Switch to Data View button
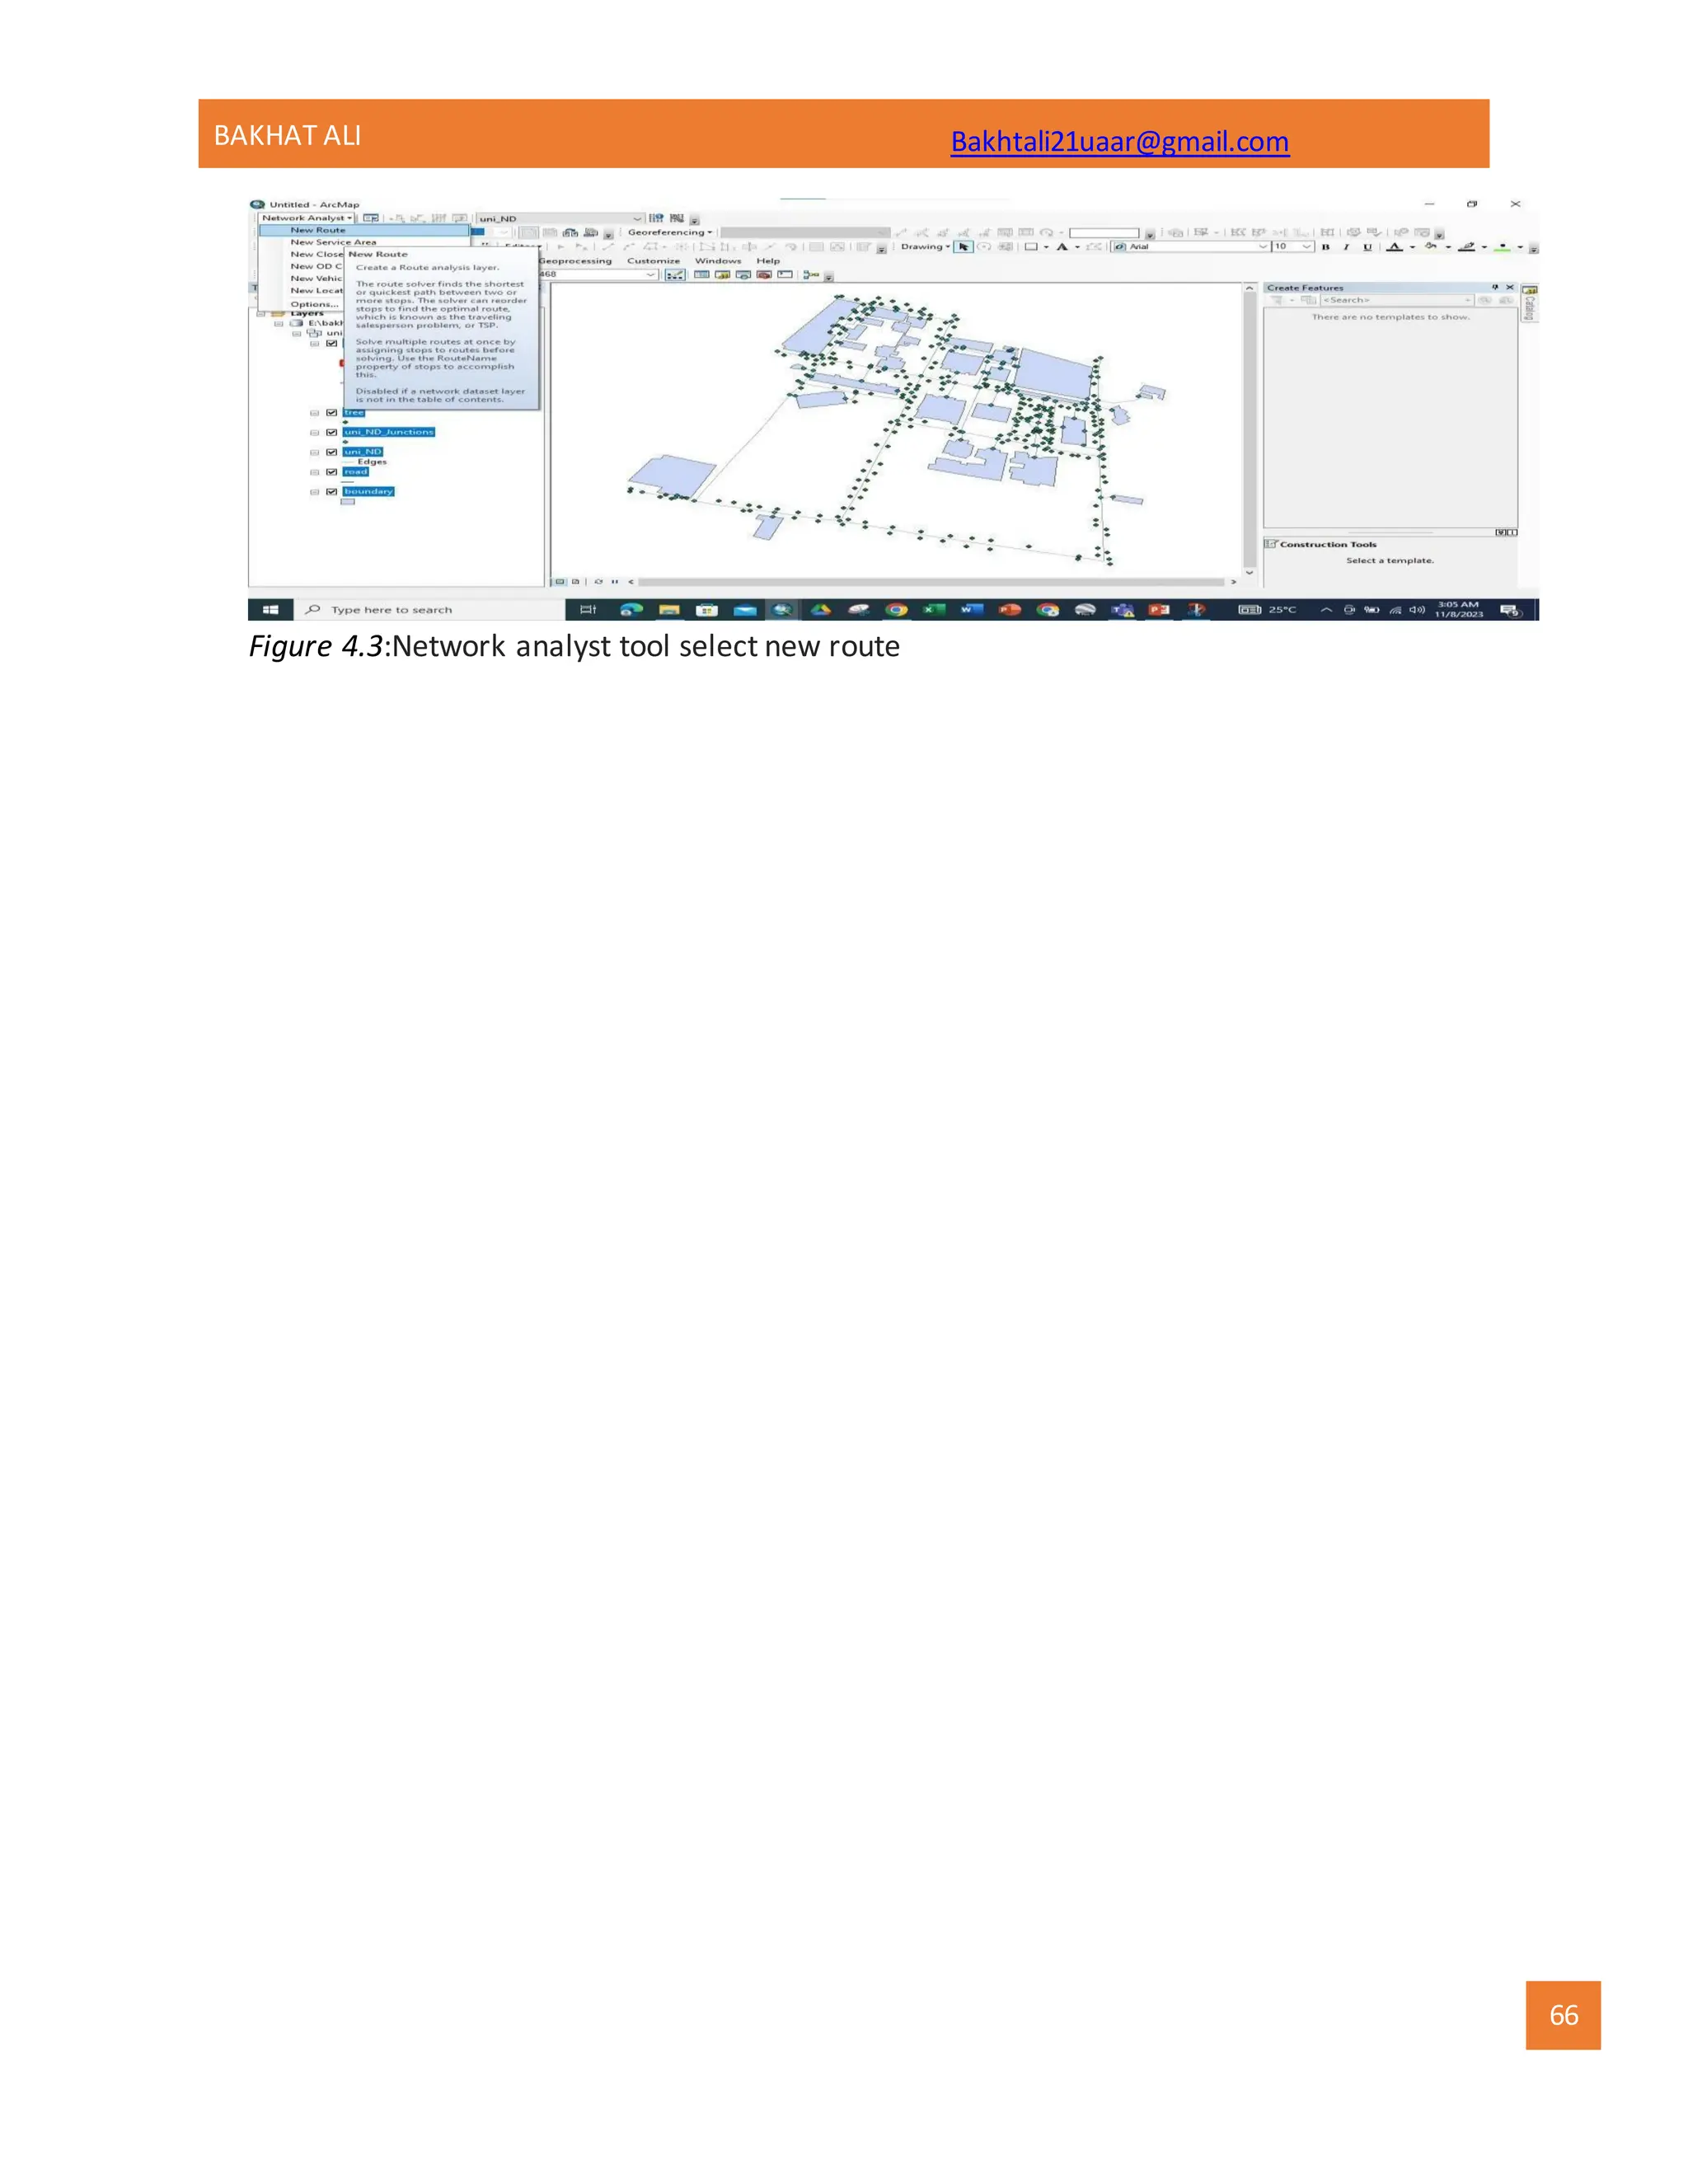Image resolution: width=1688 pixels, height=2184 pixels. pyautogui.click(x=560, y=582)
